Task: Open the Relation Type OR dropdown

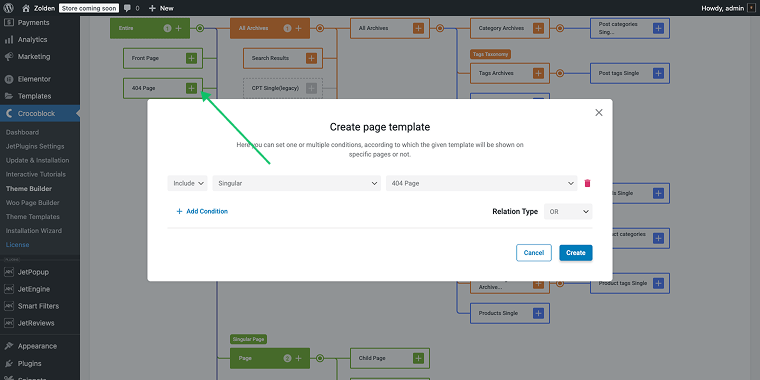Action: click(568, 211)
